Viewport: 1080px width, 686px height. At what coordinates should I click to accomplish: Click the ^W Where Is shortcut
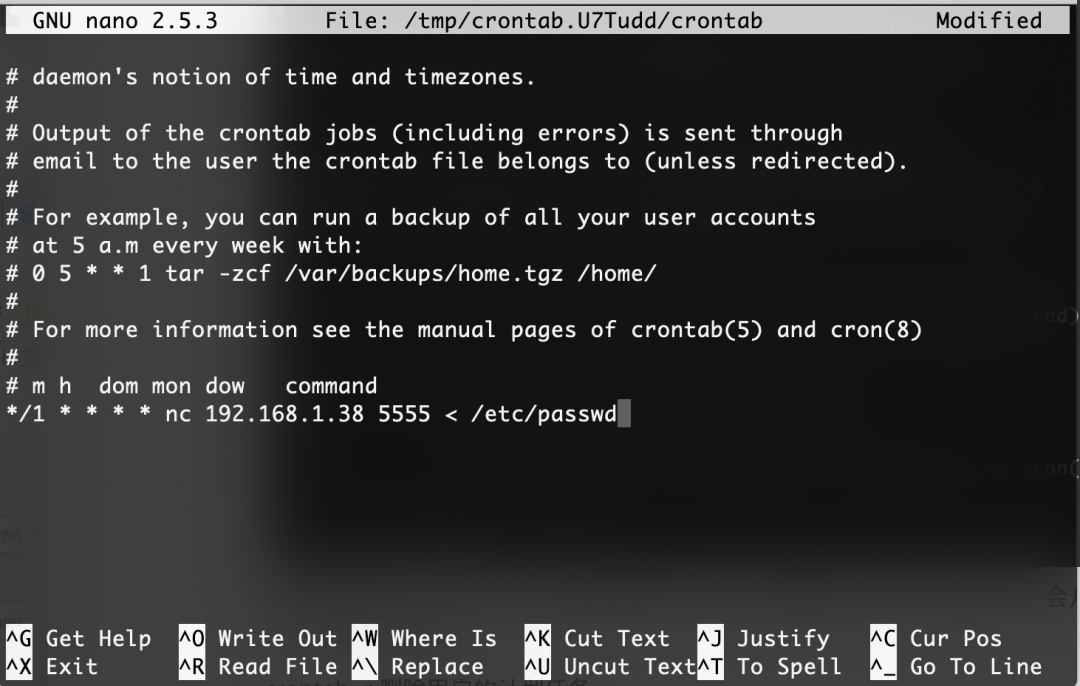(424, 638)
